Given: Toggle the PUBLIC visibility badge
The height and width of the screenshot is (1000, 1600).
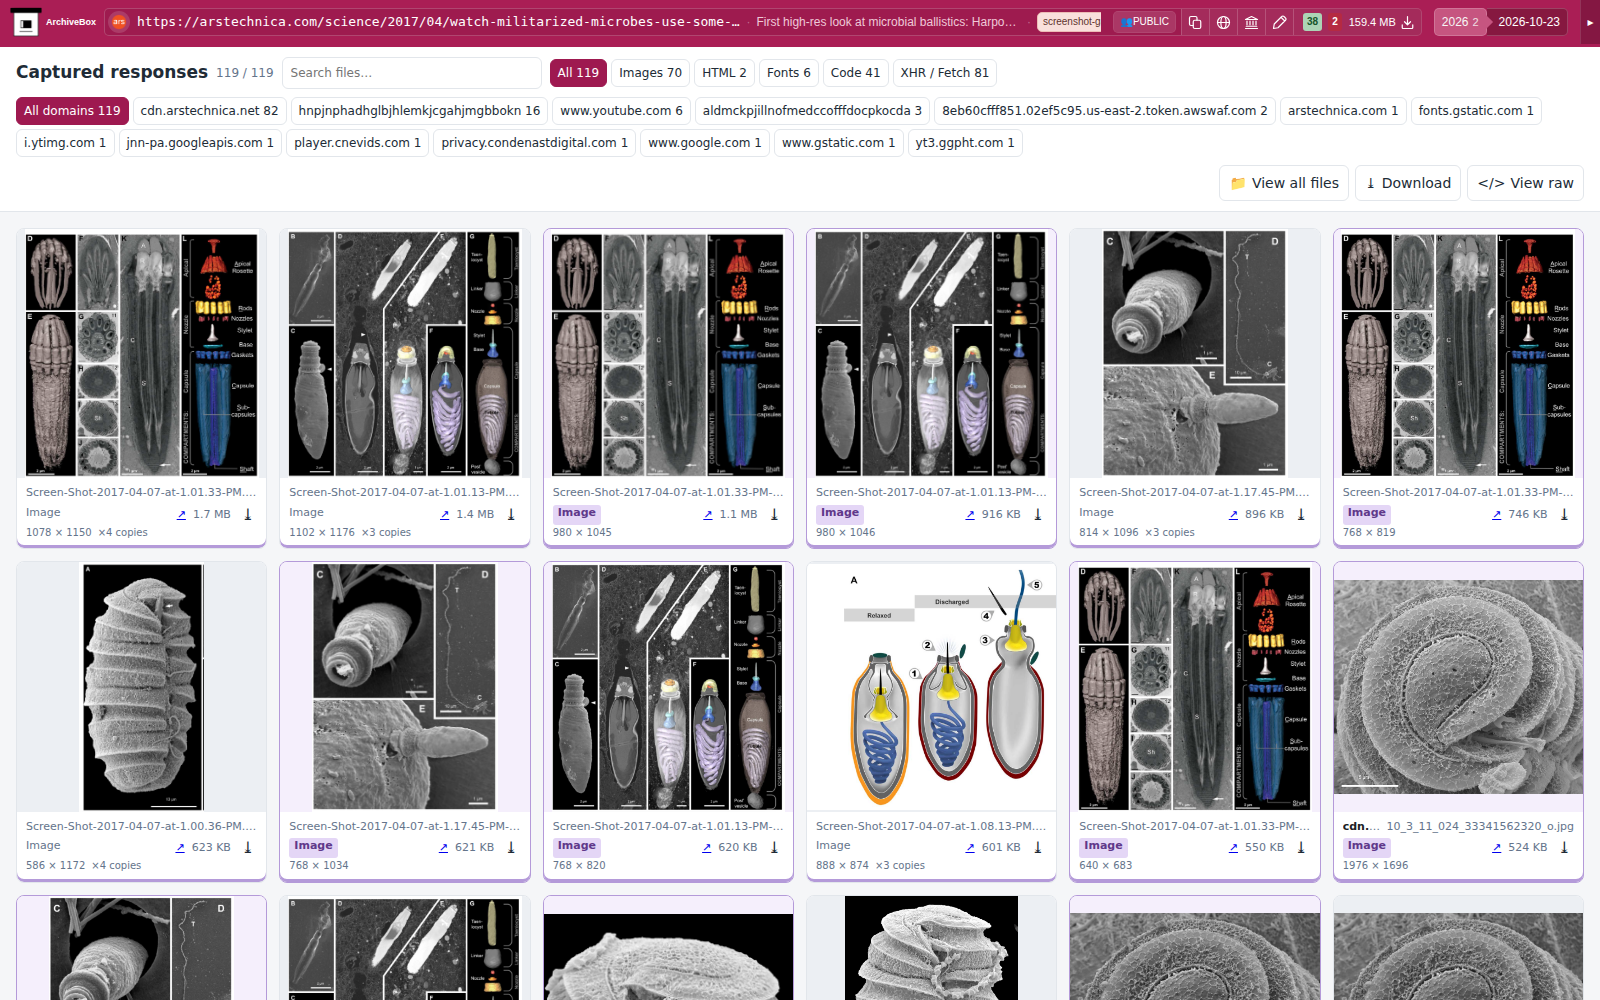Looking at the screenshot, I should pos(1144,22).
